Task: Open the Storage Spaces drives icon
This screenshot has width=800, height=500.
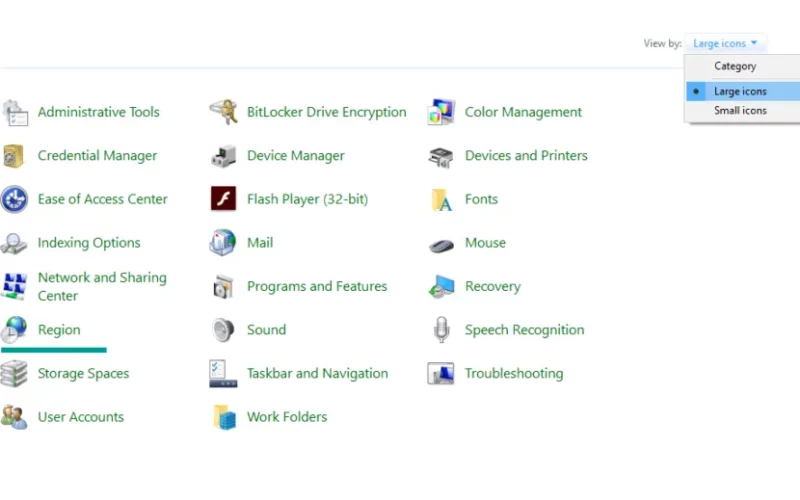Action: coord(14,373)
